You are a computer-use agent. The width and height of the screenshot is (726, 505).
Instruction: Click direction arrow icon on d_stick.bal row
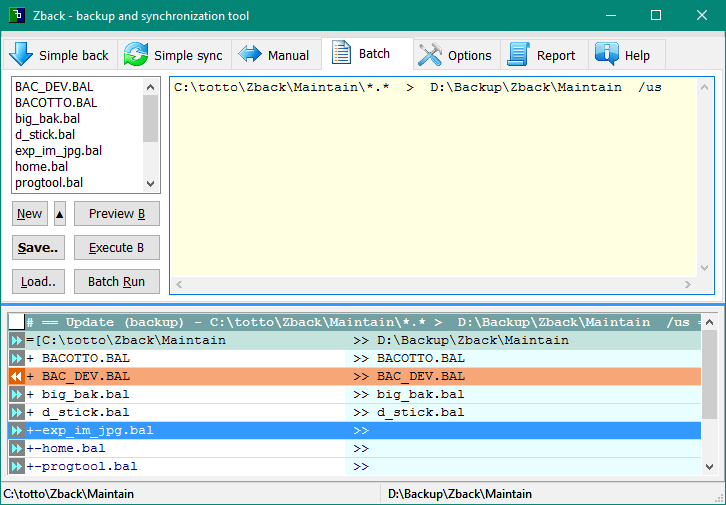pos(17,412)
